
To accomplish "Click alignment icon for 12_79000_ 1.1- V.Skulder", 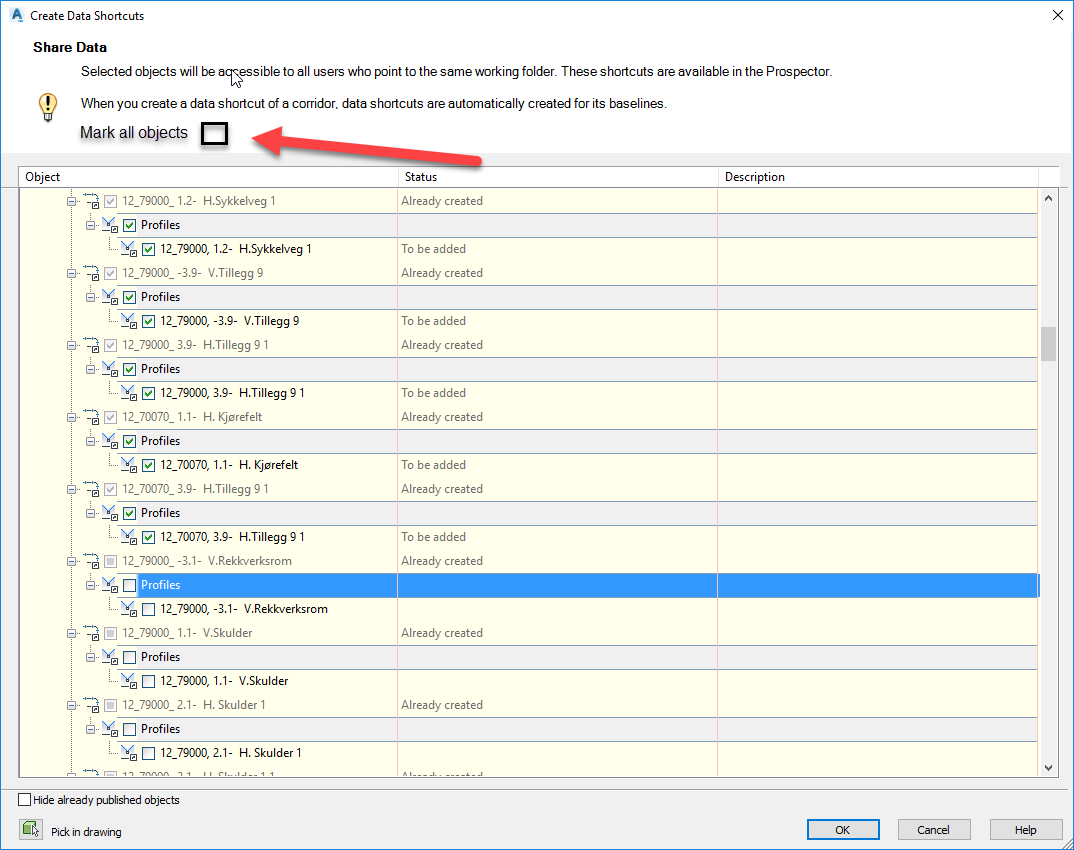I will pyautogui.click(x=92, y=633).
